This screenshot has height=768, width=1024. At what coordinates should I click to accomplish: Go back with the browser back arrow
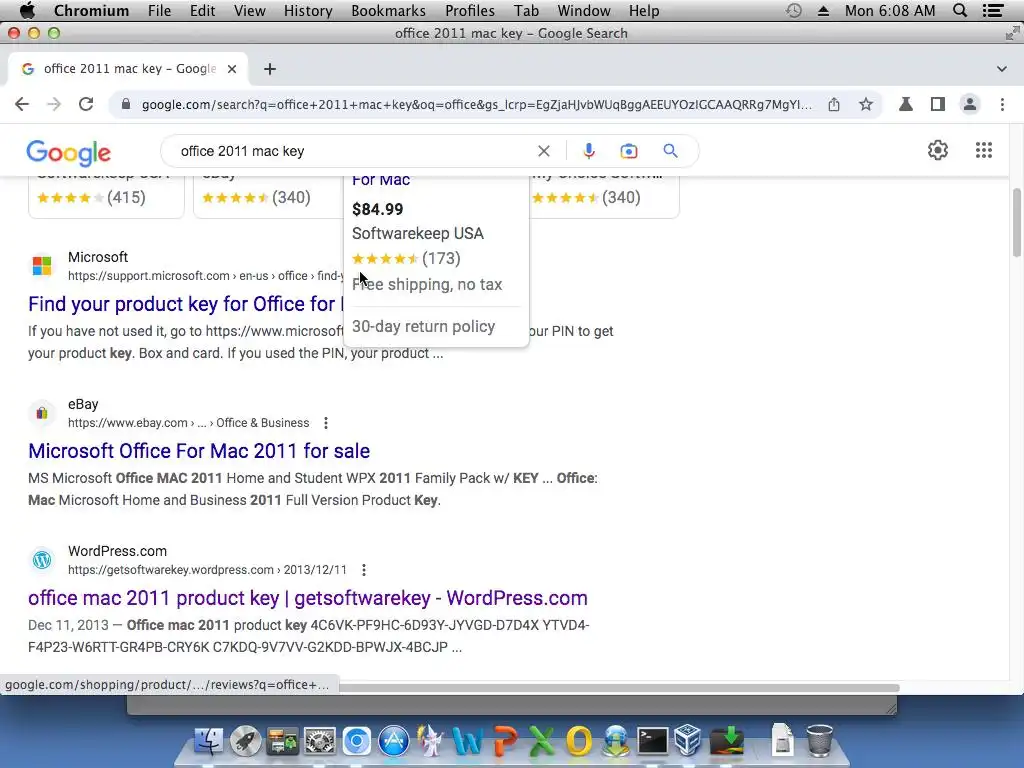point(22,104)
